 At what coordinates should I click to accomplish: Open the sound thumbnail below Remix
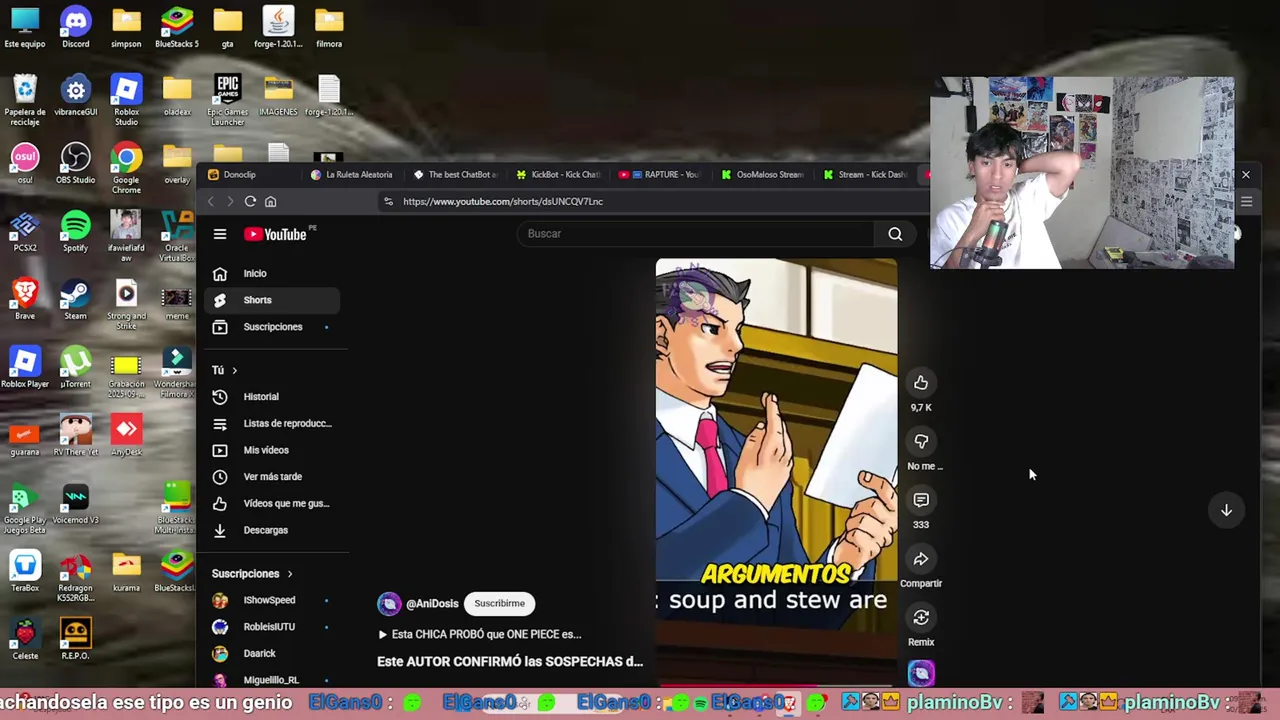(921, 673)
